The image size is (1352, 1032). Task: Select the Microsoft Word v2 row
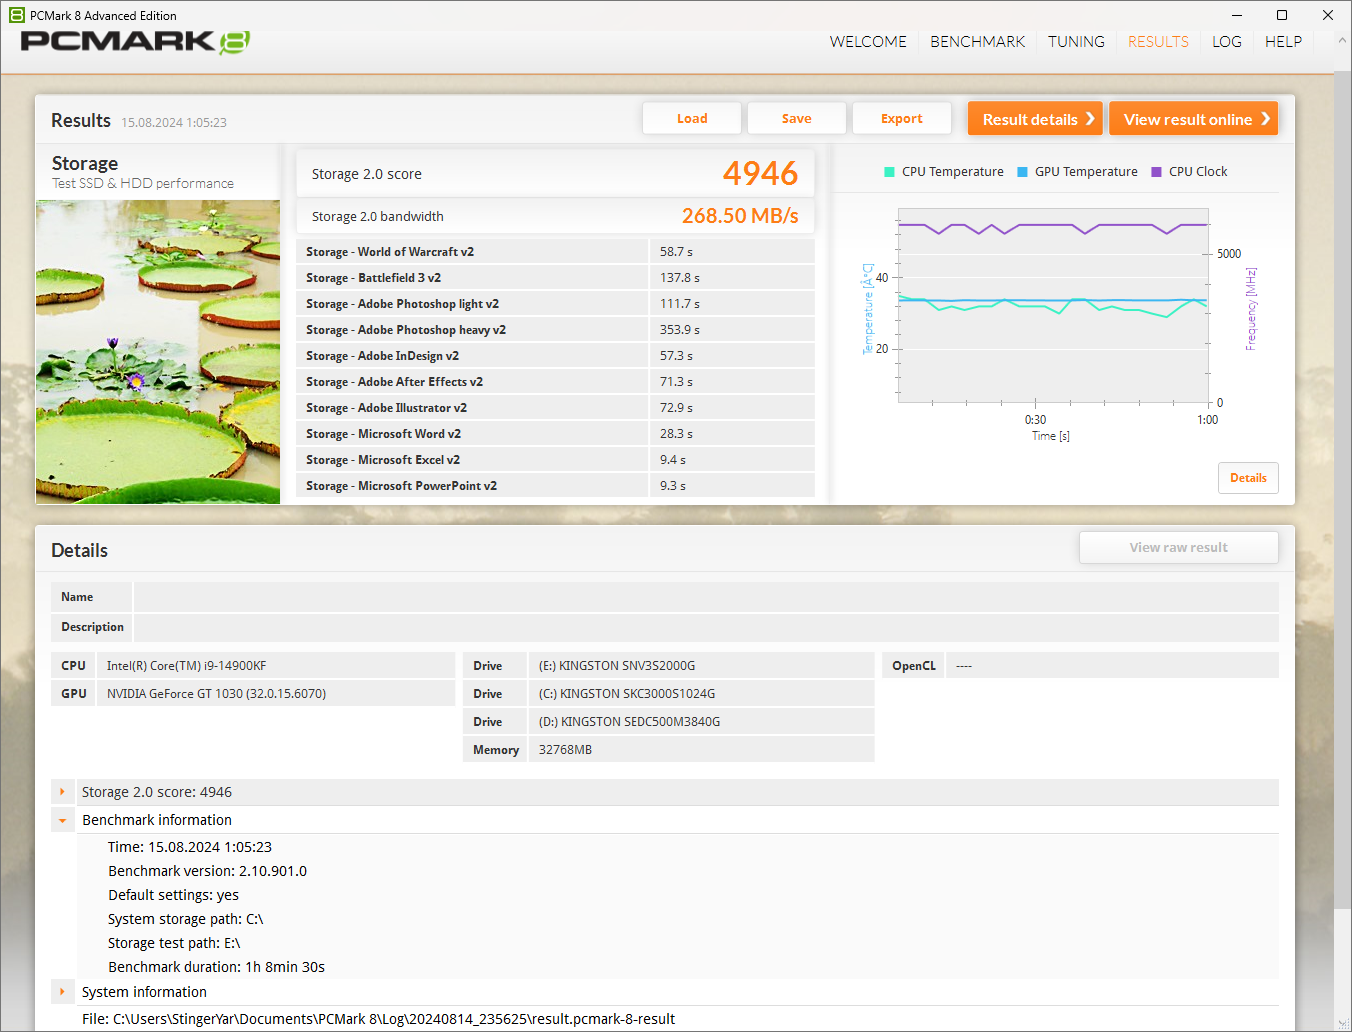[555, 434]
